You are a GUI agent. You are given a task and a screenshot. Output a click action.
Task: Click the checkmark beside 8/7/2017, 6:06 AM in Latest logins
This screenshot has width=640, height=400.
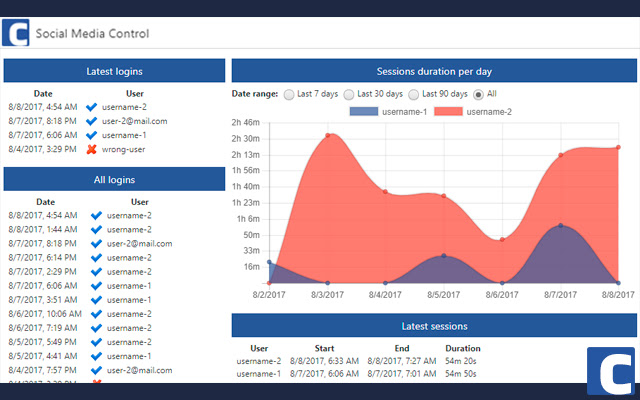[x=91, y=135]
